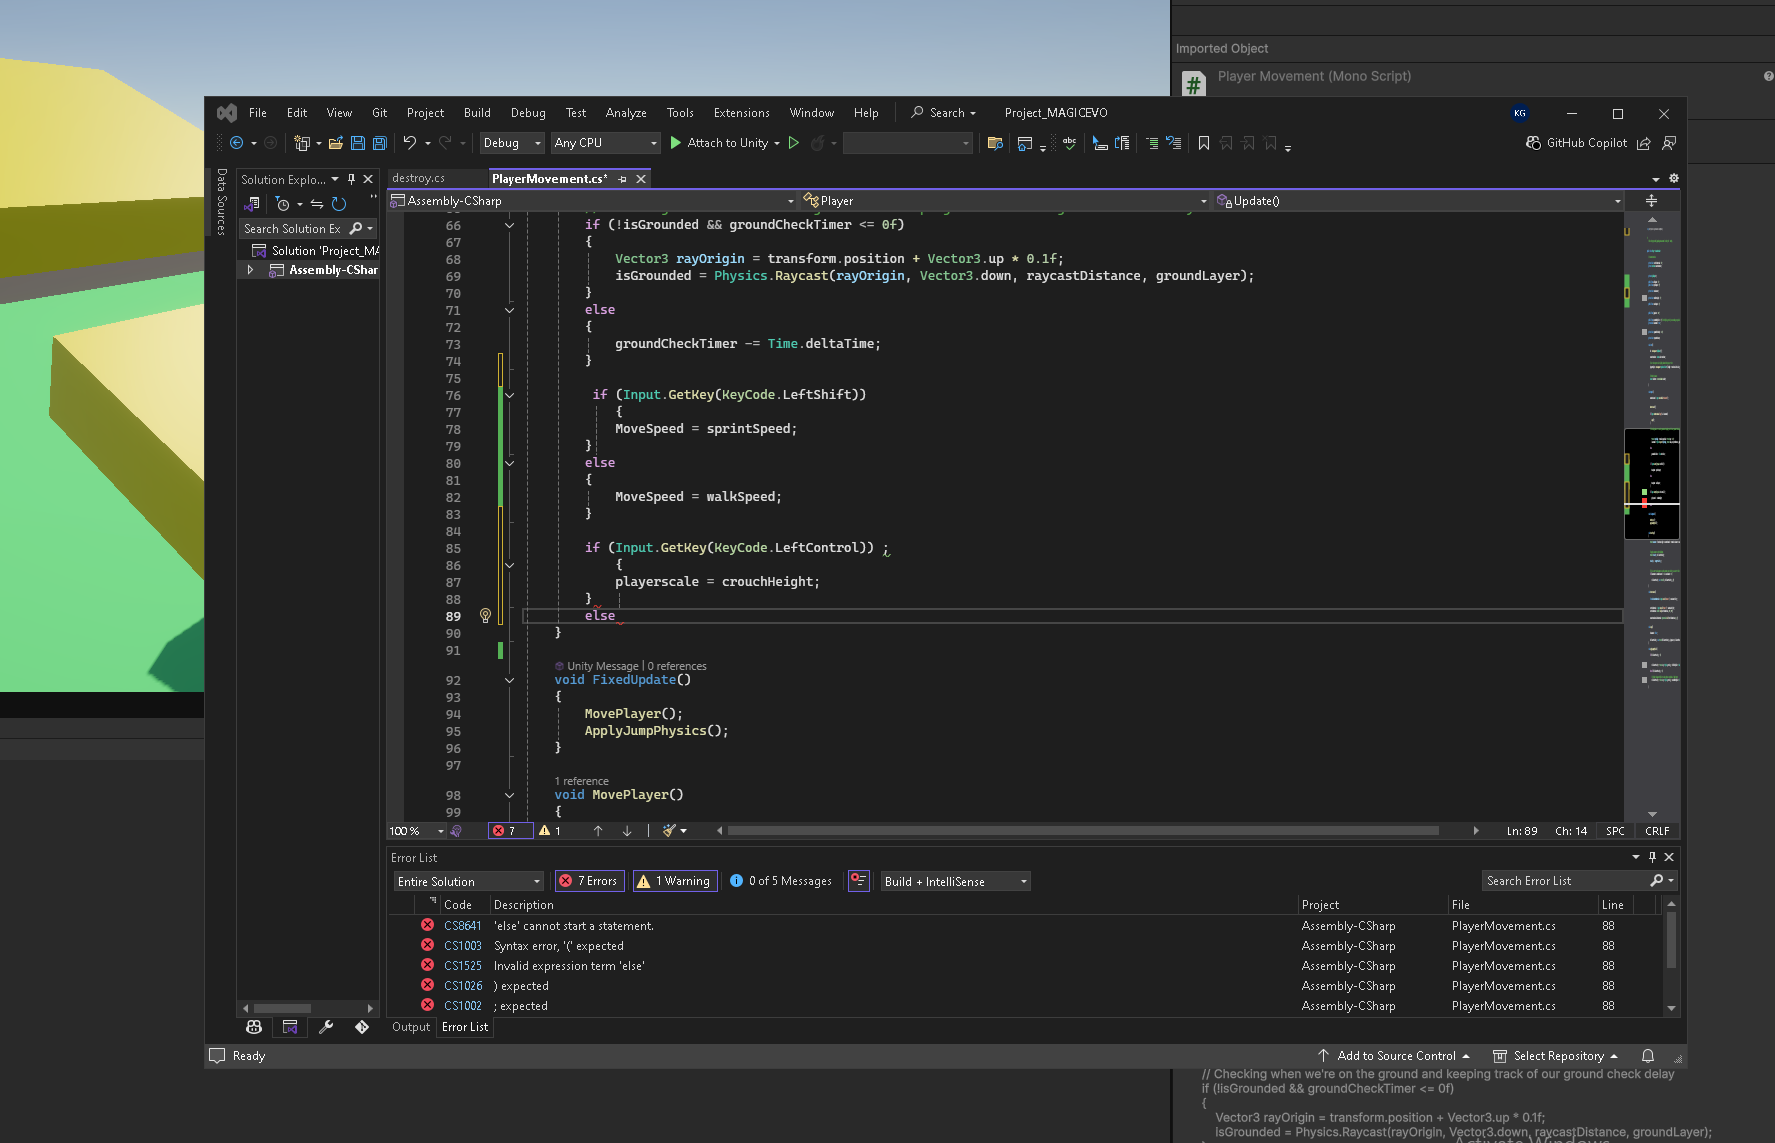
Task: Click Add to Source Control in status bar
Action: coord(1394,1056)
